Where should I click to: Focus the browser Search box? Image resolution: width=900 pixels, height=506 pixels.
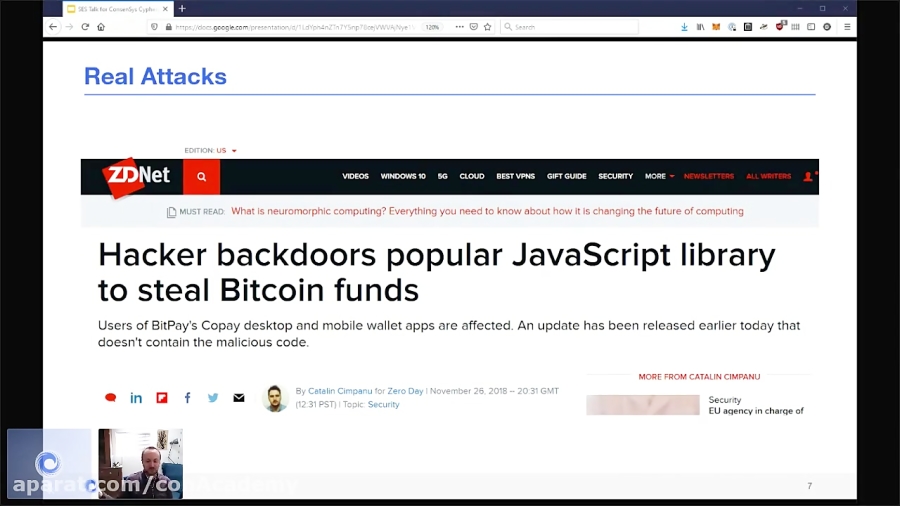(x=569, y=27)
